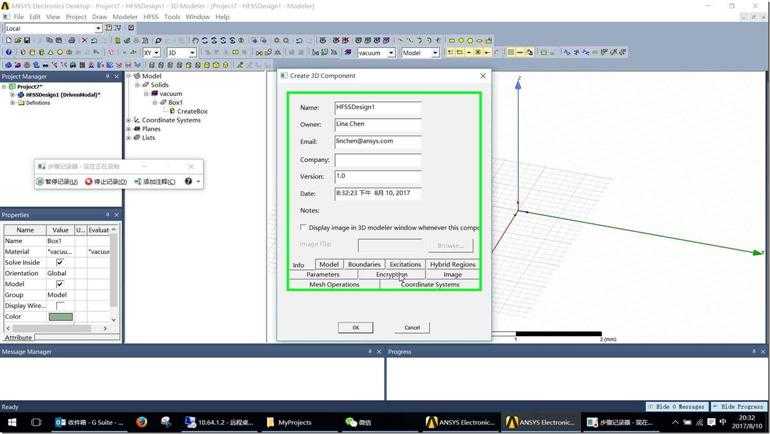This screenshot has height=434, width=770.
Task: Open the Modeler menu
Action: pyautogui.click(x=125, y=17)
